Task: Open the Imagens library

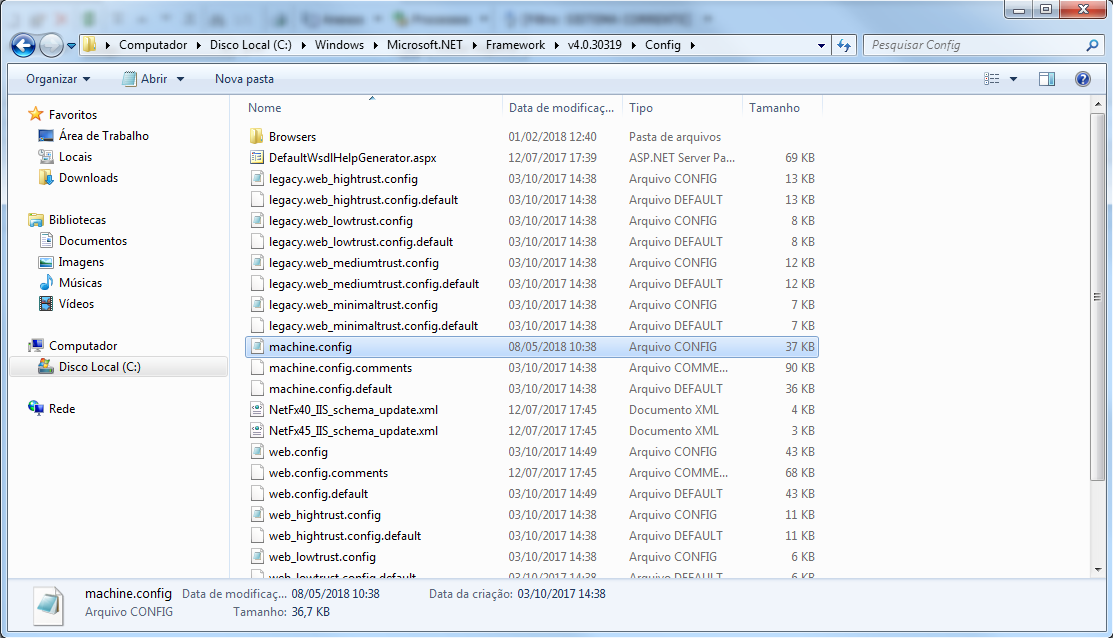Action: (81, 262)
